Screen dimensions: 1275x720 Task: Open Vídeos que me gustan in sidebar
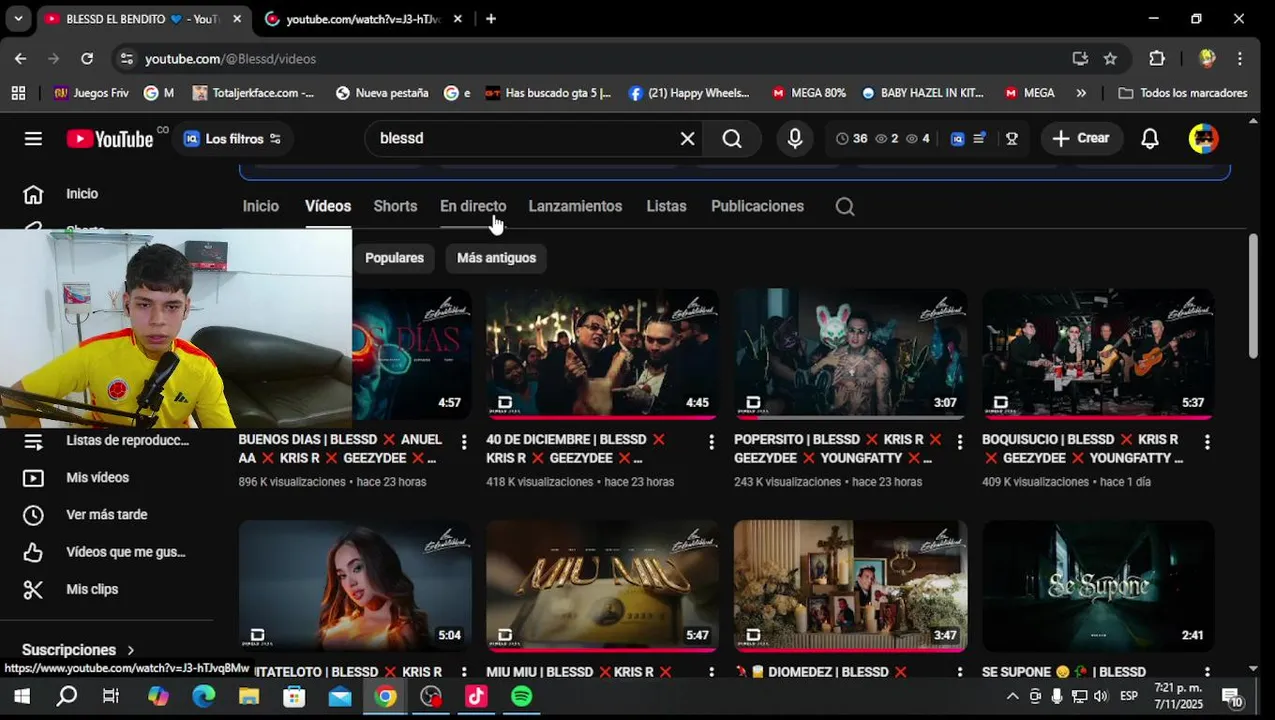[x=125, y=552]
